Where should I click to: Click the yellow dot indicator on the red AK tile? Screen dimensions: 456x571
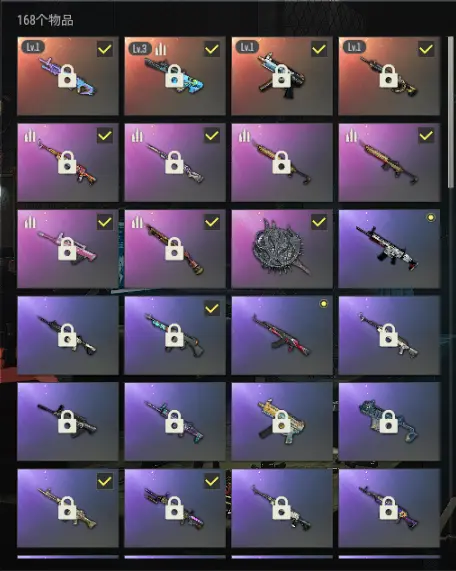pyautogui.click(x=323, y=304)
